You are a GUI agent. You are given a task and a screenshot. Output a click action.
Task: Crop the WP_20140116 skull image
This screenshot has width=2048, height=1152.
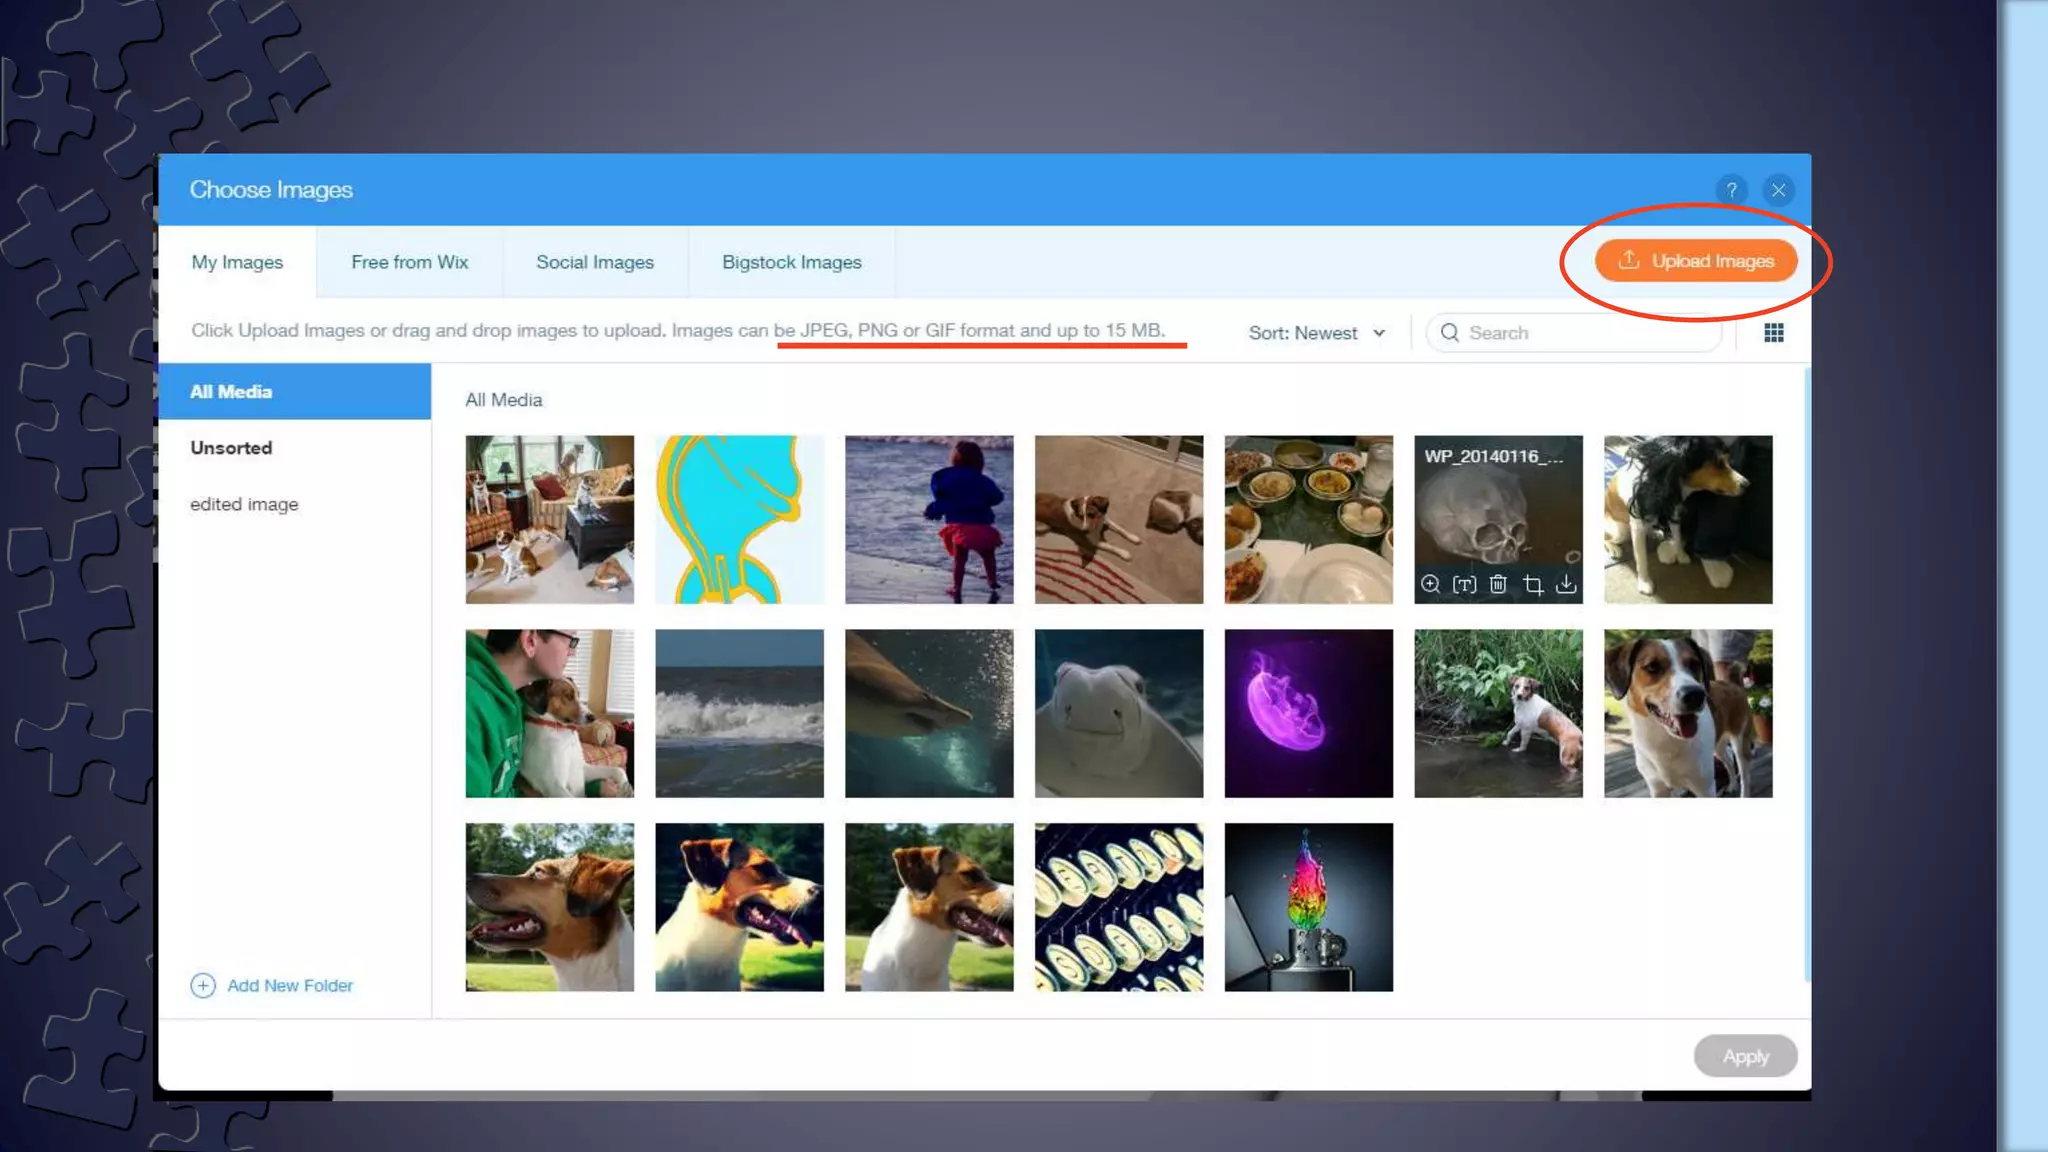coord(1532,584)
